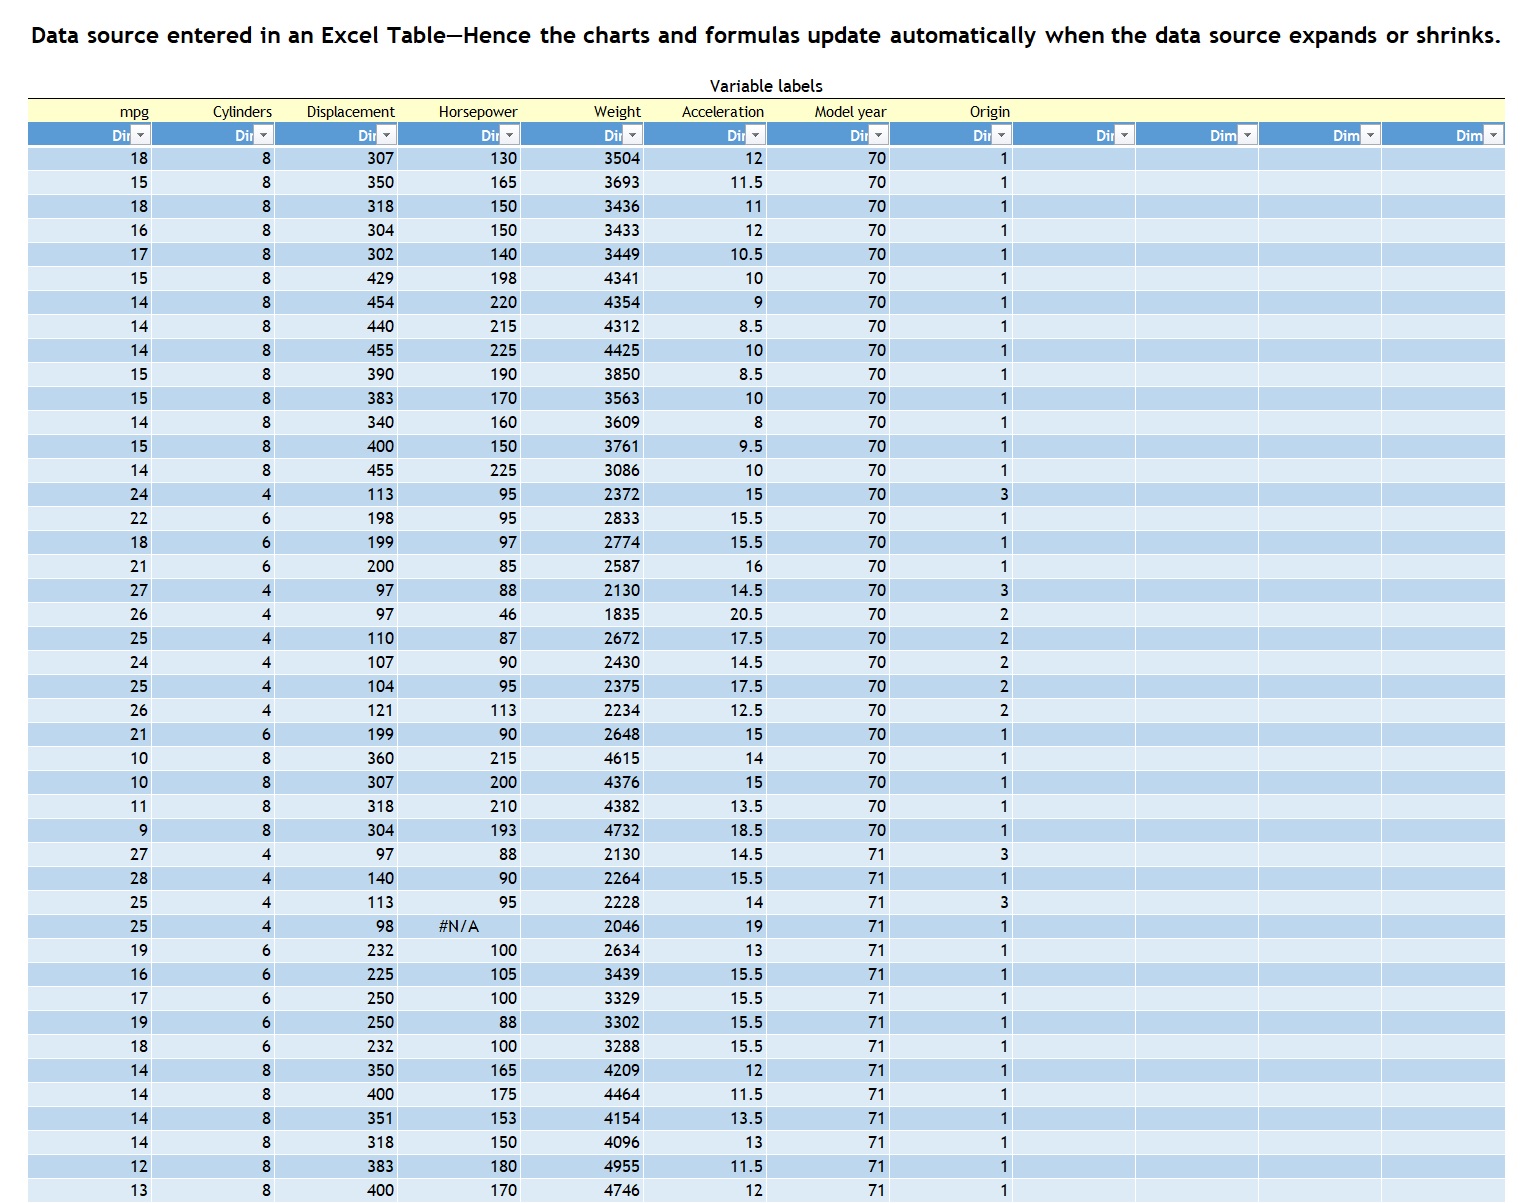Select the weight cell 4732
The image size is (1533, 1203).
click(582, 830)
